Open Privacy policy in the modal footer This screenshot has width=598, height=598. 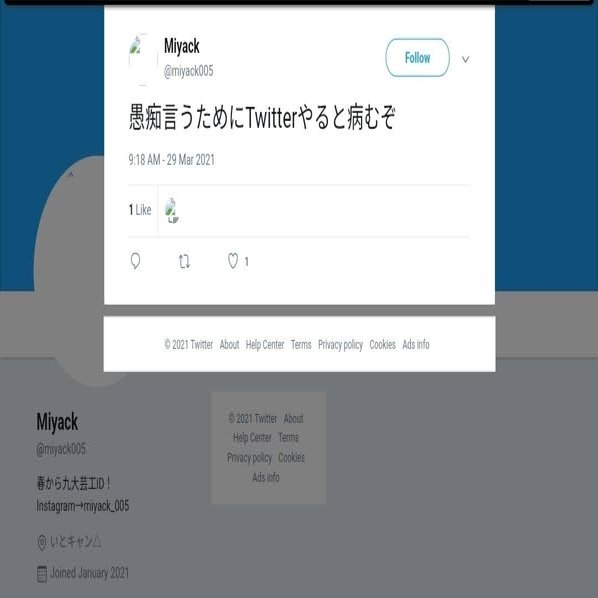[340, 345]
